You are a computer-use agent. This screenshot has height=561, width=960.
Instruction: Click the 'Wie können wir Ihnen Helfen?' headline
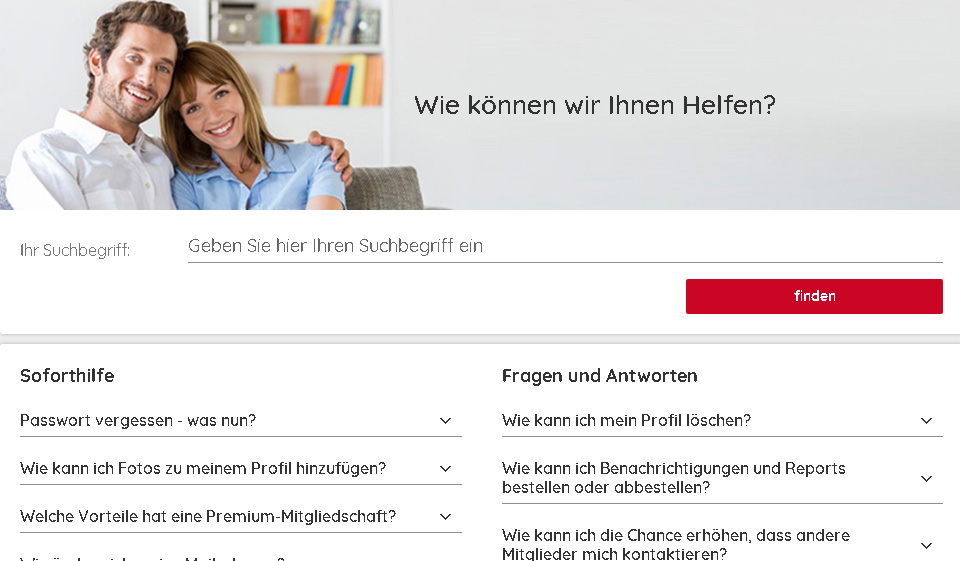tap(594, 105)
